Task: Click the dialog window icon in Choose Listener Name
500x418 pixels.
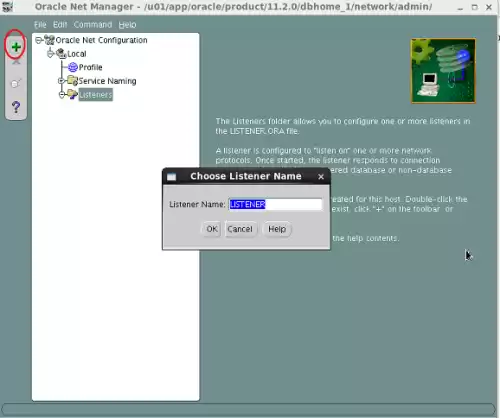Action: [171, 177]
